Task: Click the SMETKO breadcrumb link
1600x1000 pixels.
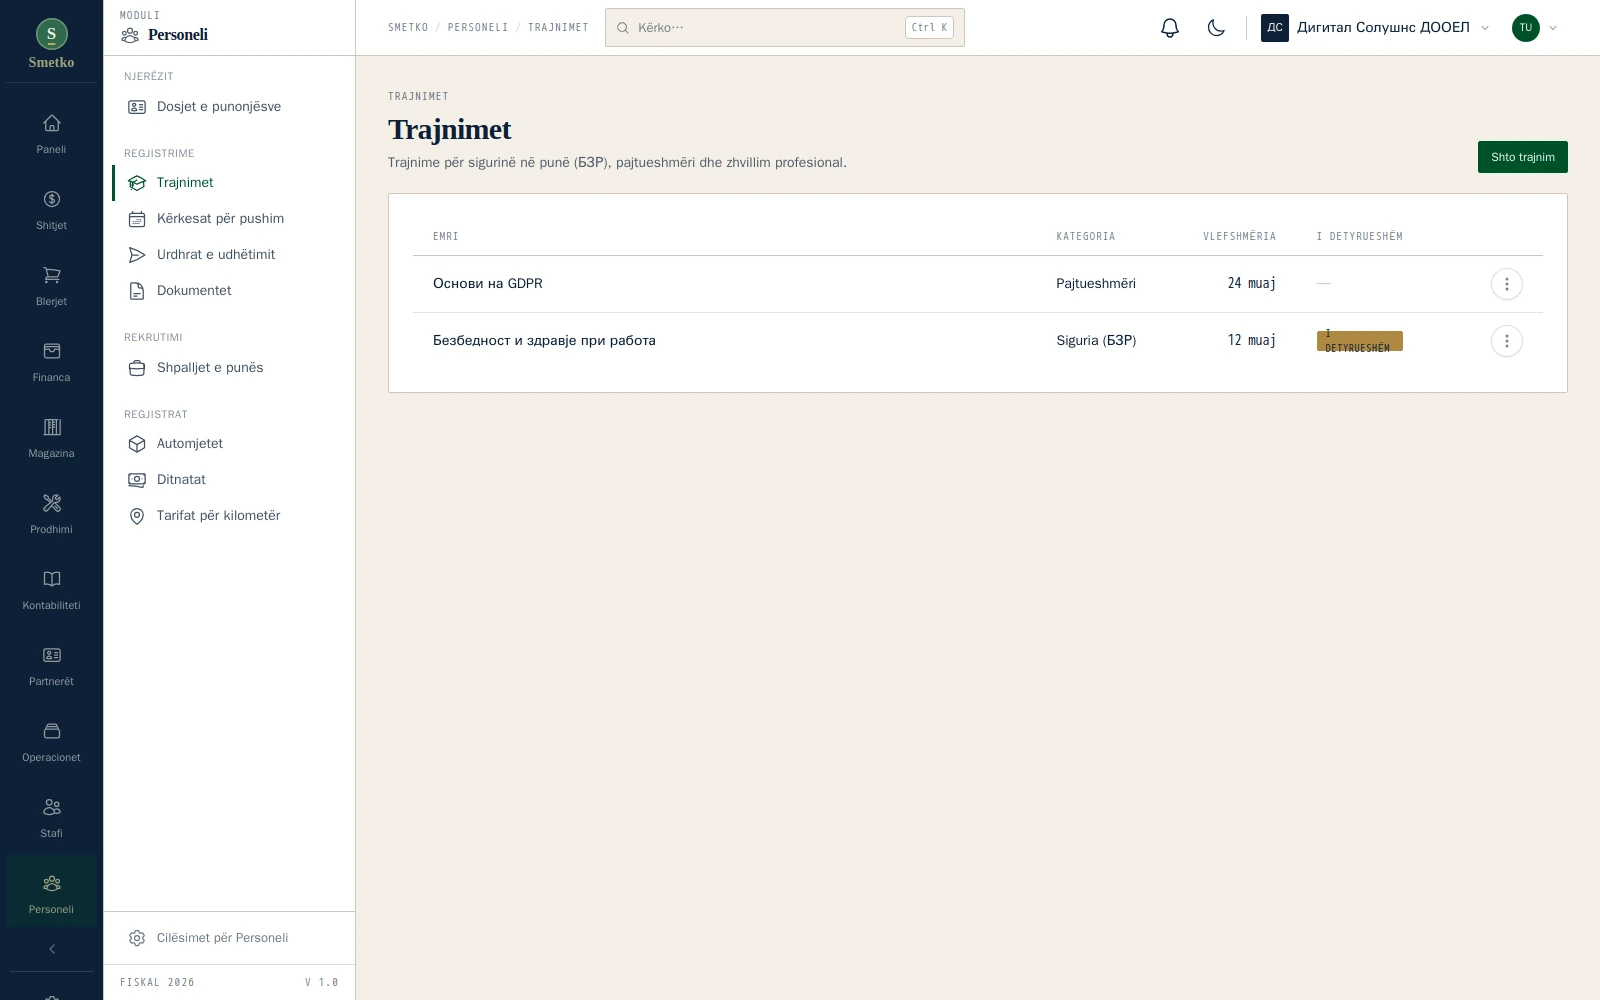Action: [408, 28]
